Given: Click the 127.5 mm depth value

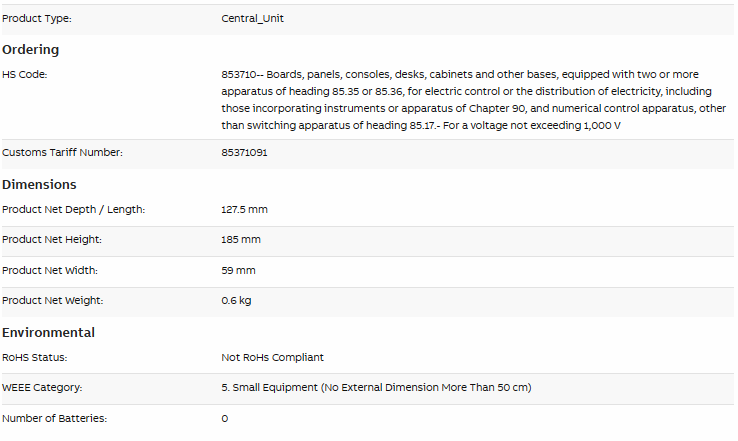Looking at the screenshot, I should point(244,209).
